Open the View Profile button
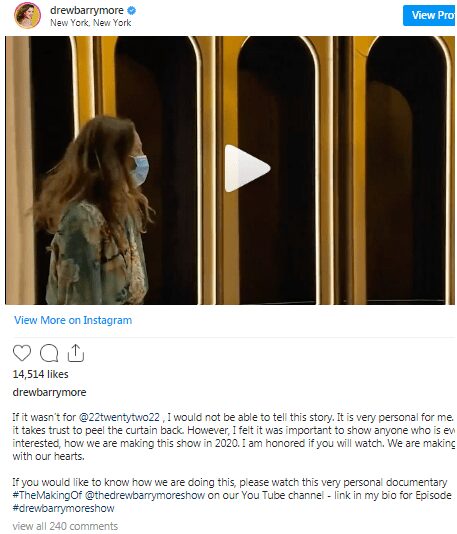Viewport: 457px width, 534px height. click(x=430, y=15)
